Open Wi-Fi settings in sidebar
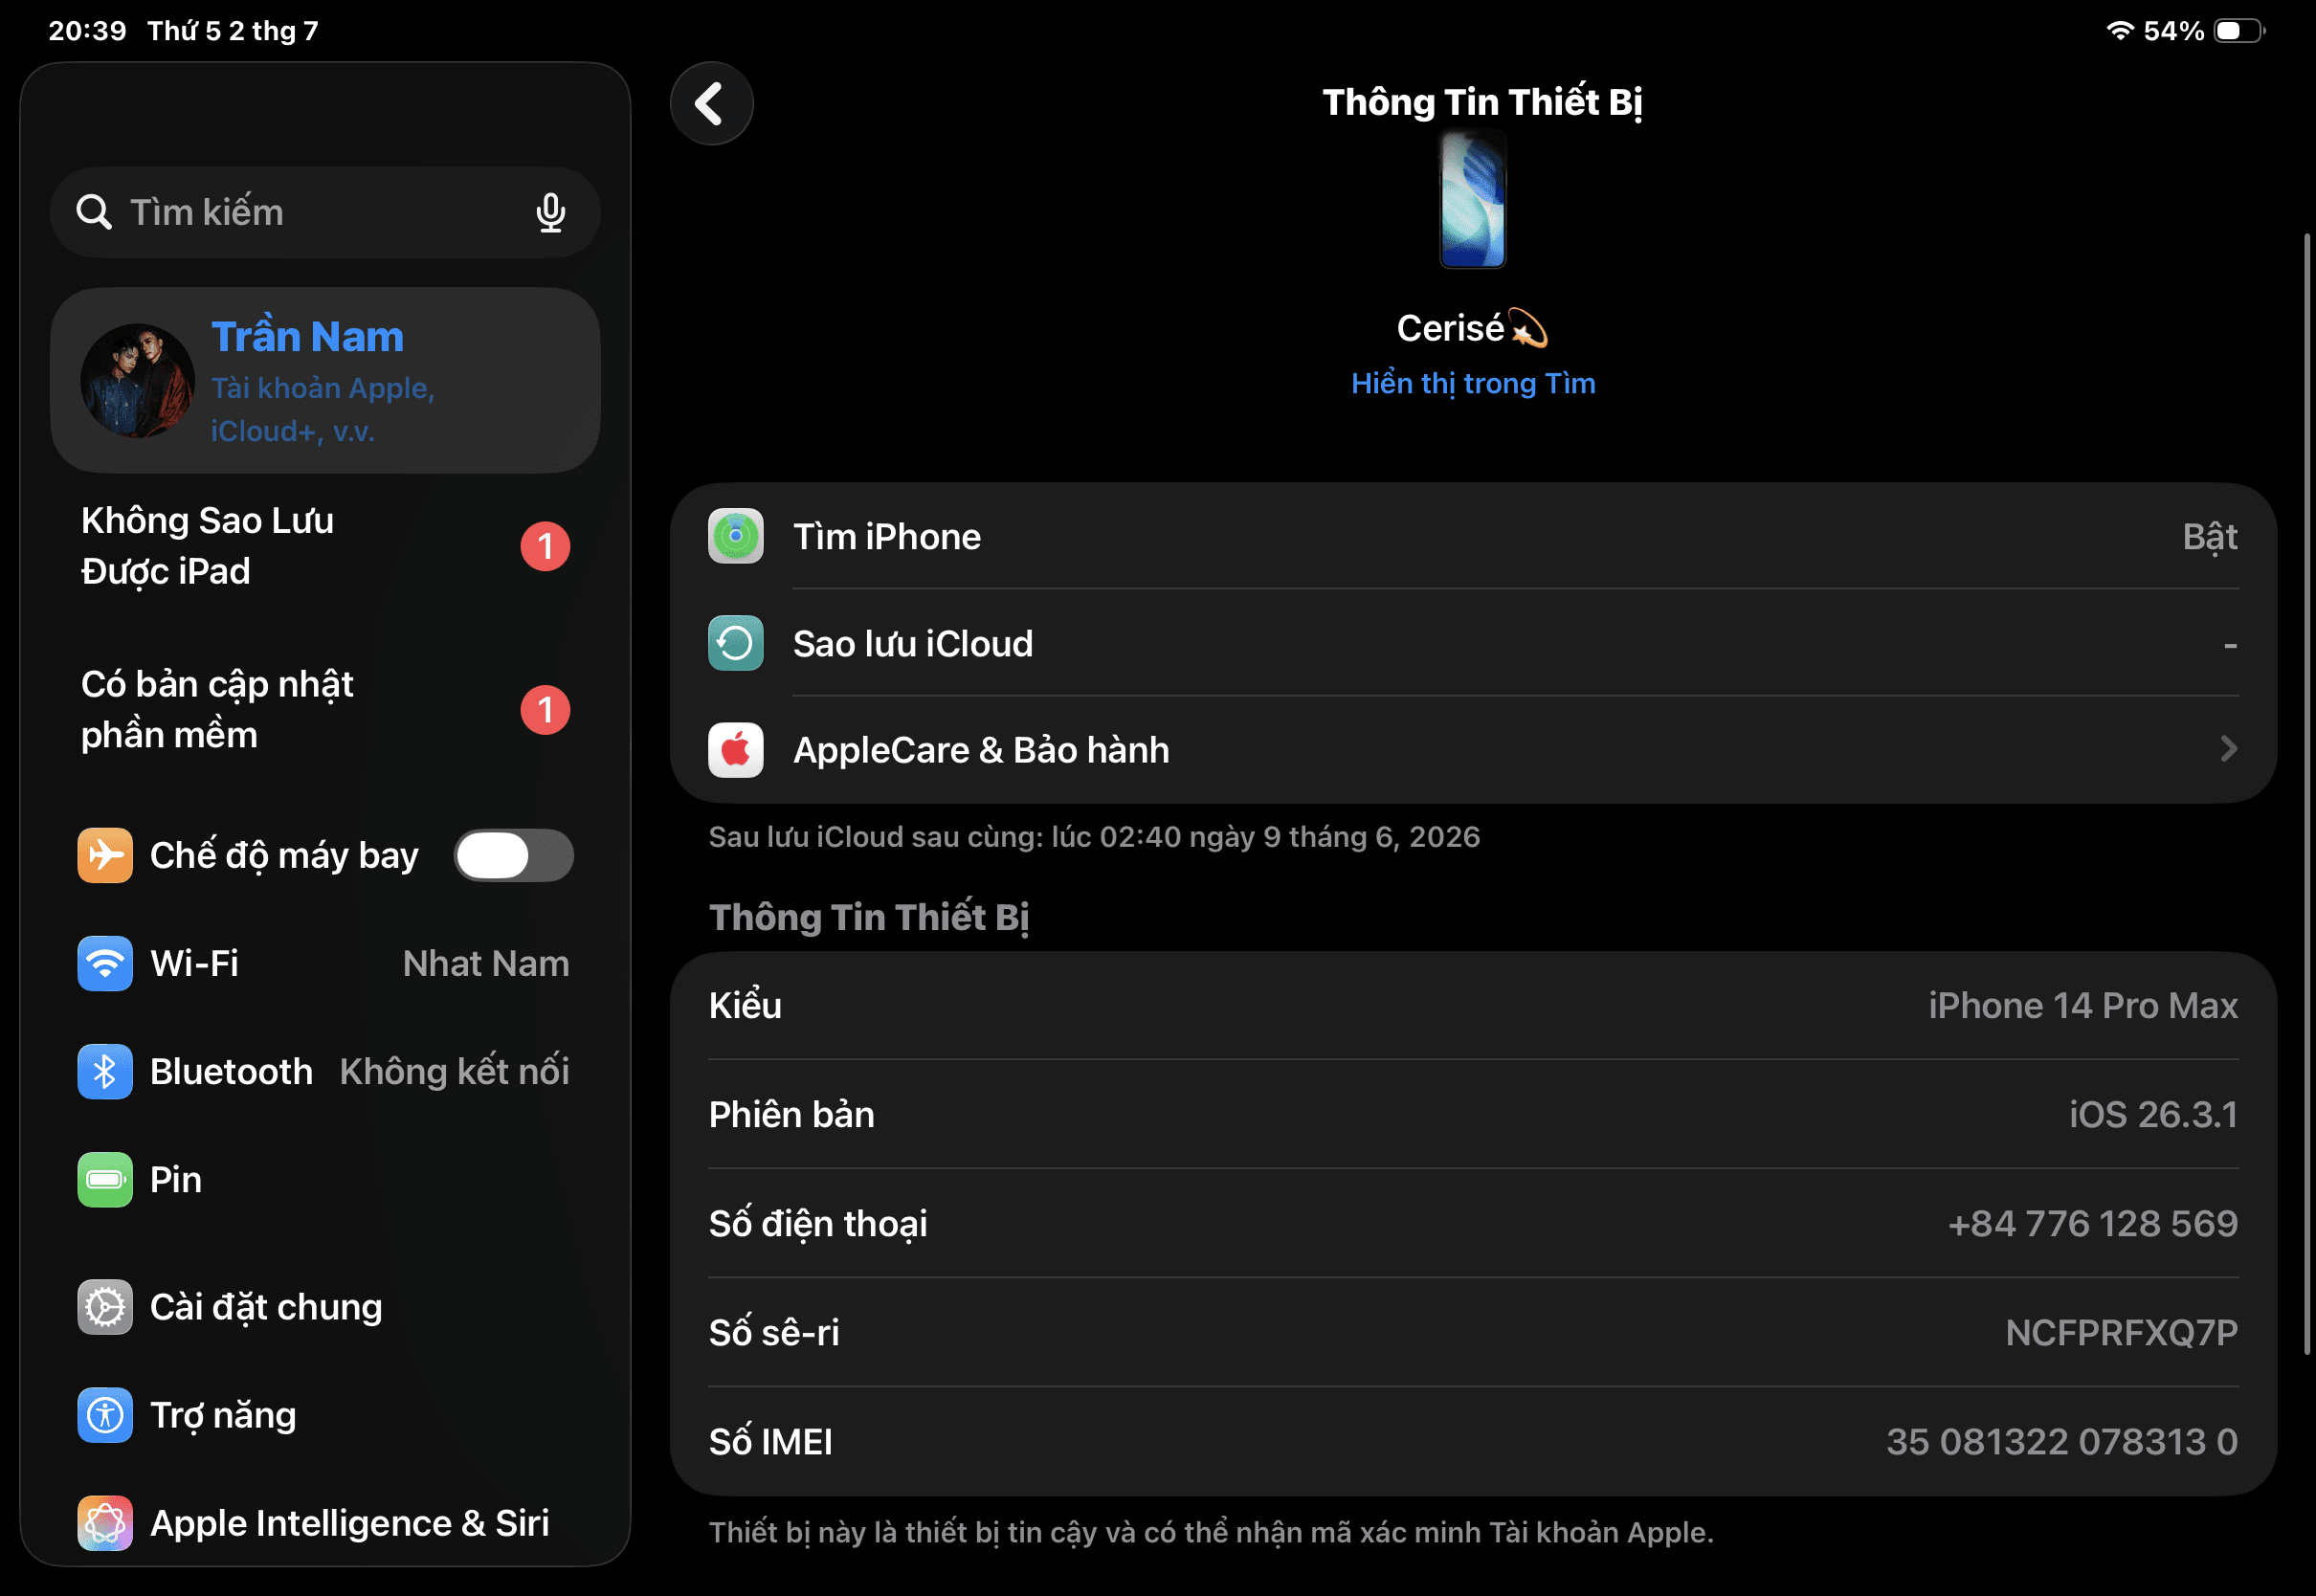 pyautogui.click(x=325, y=963)
